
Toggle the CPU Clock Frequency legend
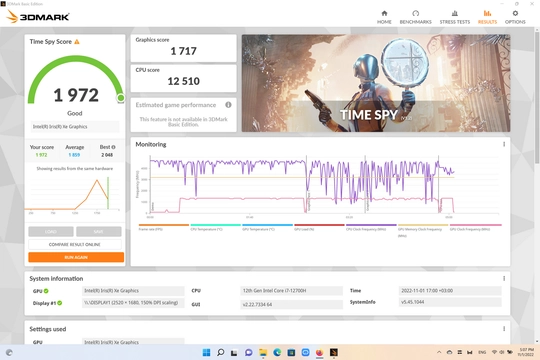[371, 227]
